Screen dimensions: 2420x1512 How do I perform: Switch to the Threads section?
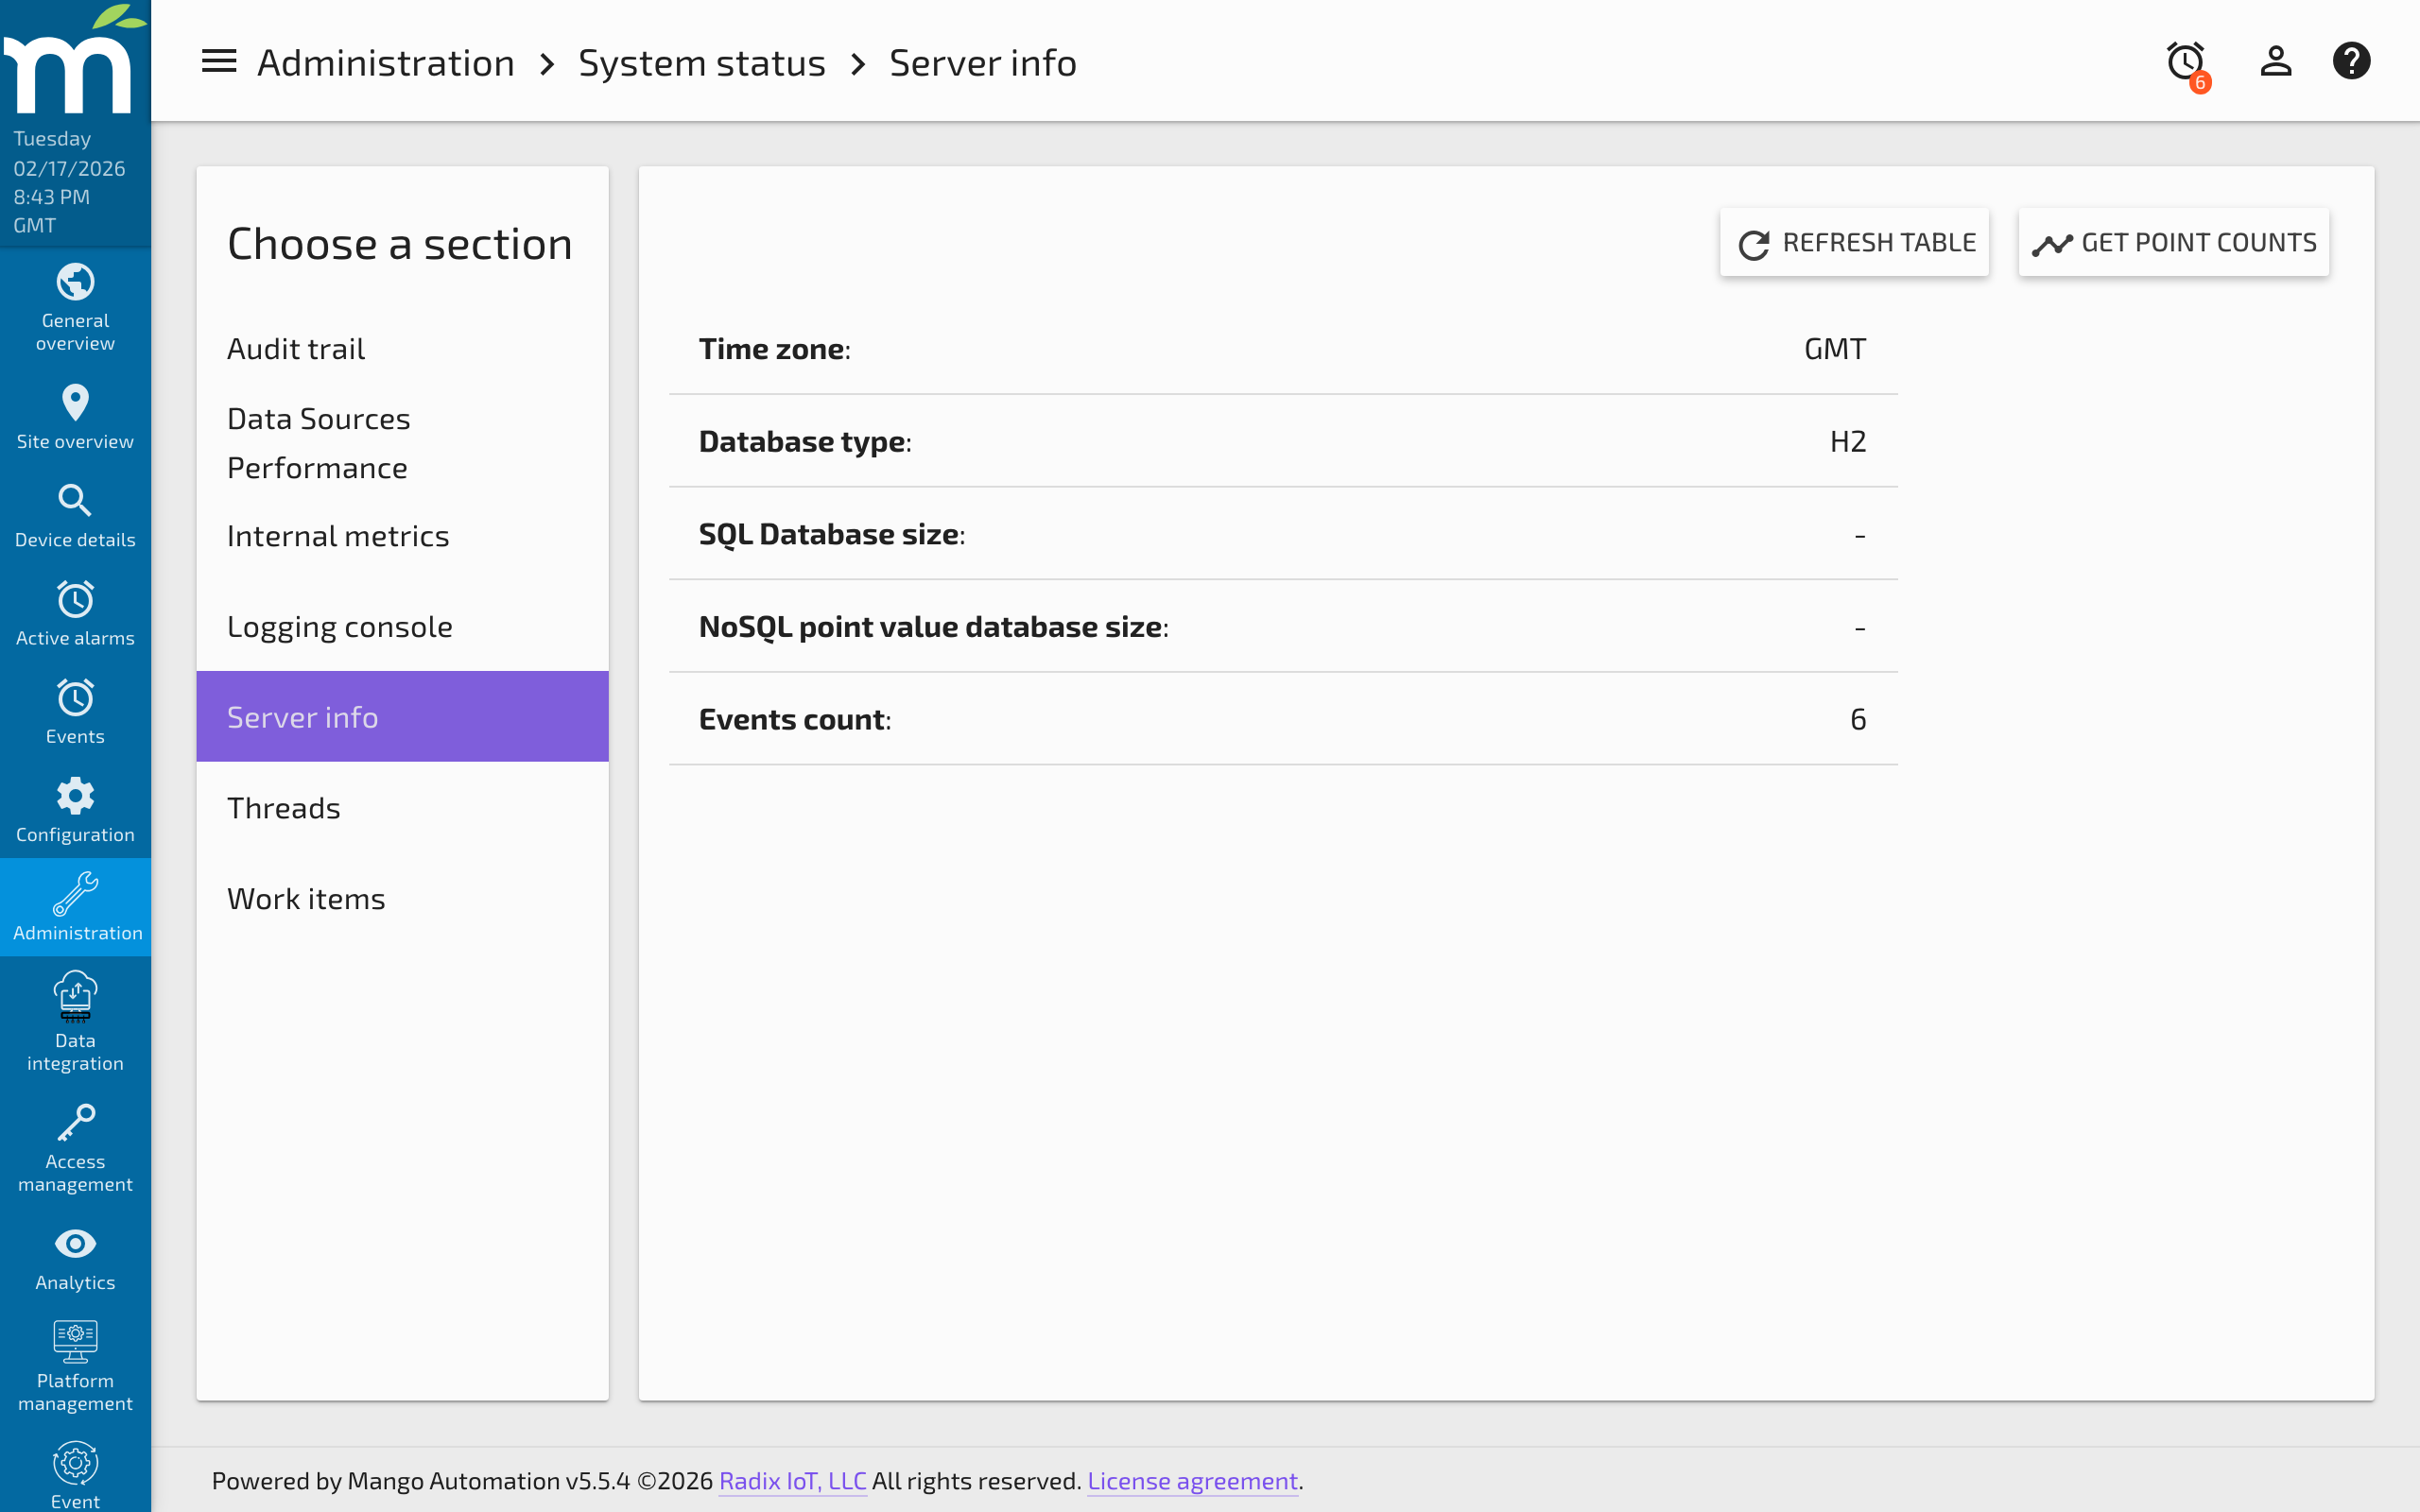283,807
